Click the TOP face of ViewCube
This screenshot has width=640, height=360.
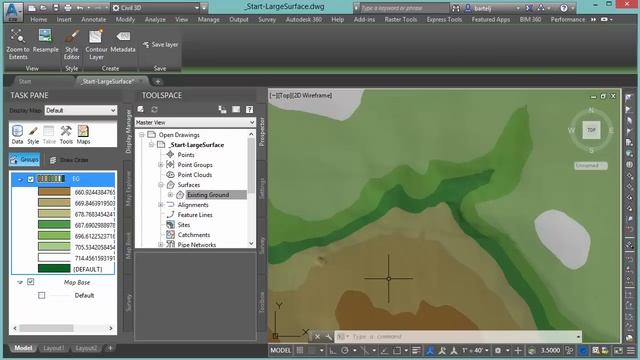pyautogui.click(x=591, y=130)
